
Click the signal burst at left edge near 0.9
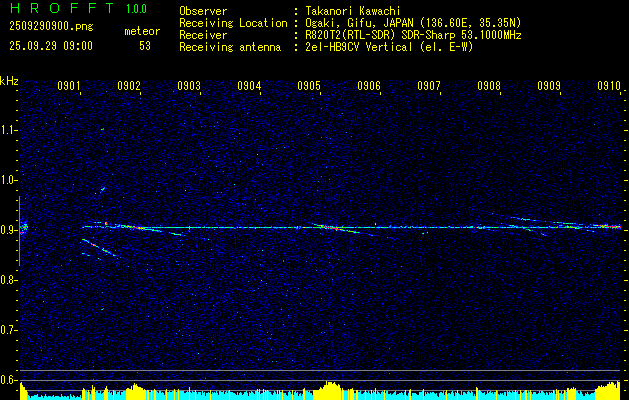pos(24,228)
